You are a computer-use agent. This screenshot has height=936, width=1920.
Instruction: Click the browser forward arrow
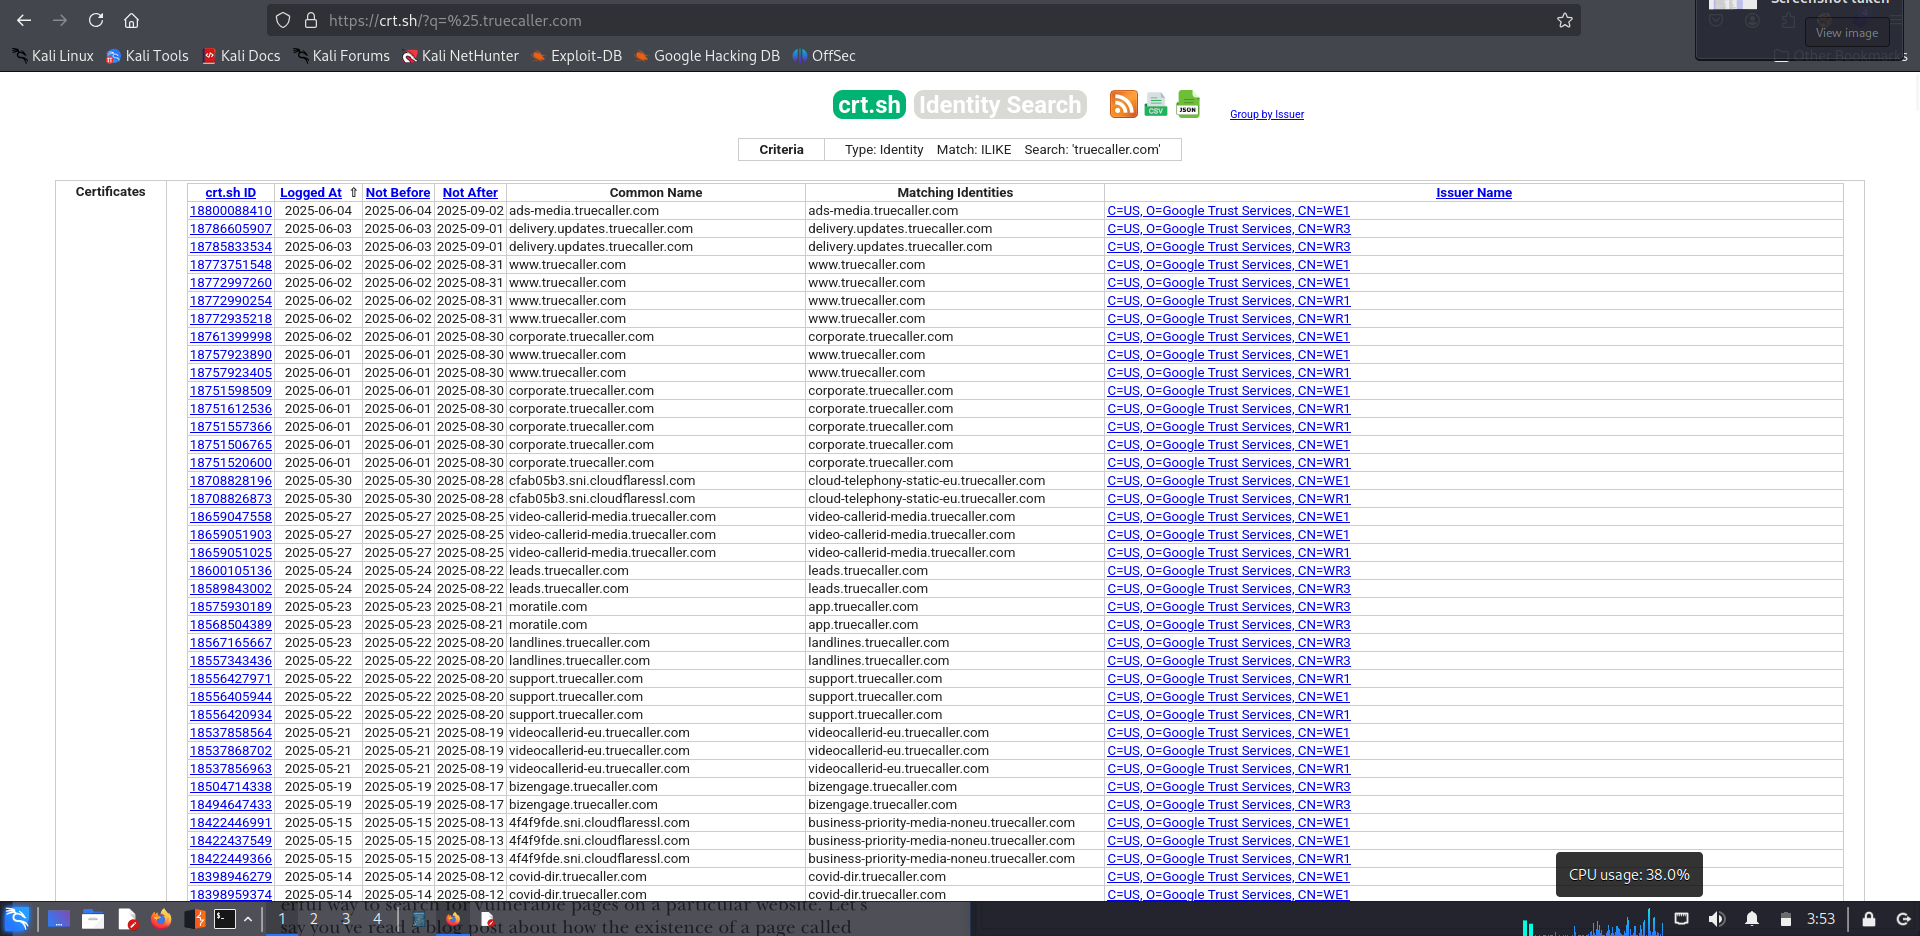[x=60, y=20]
